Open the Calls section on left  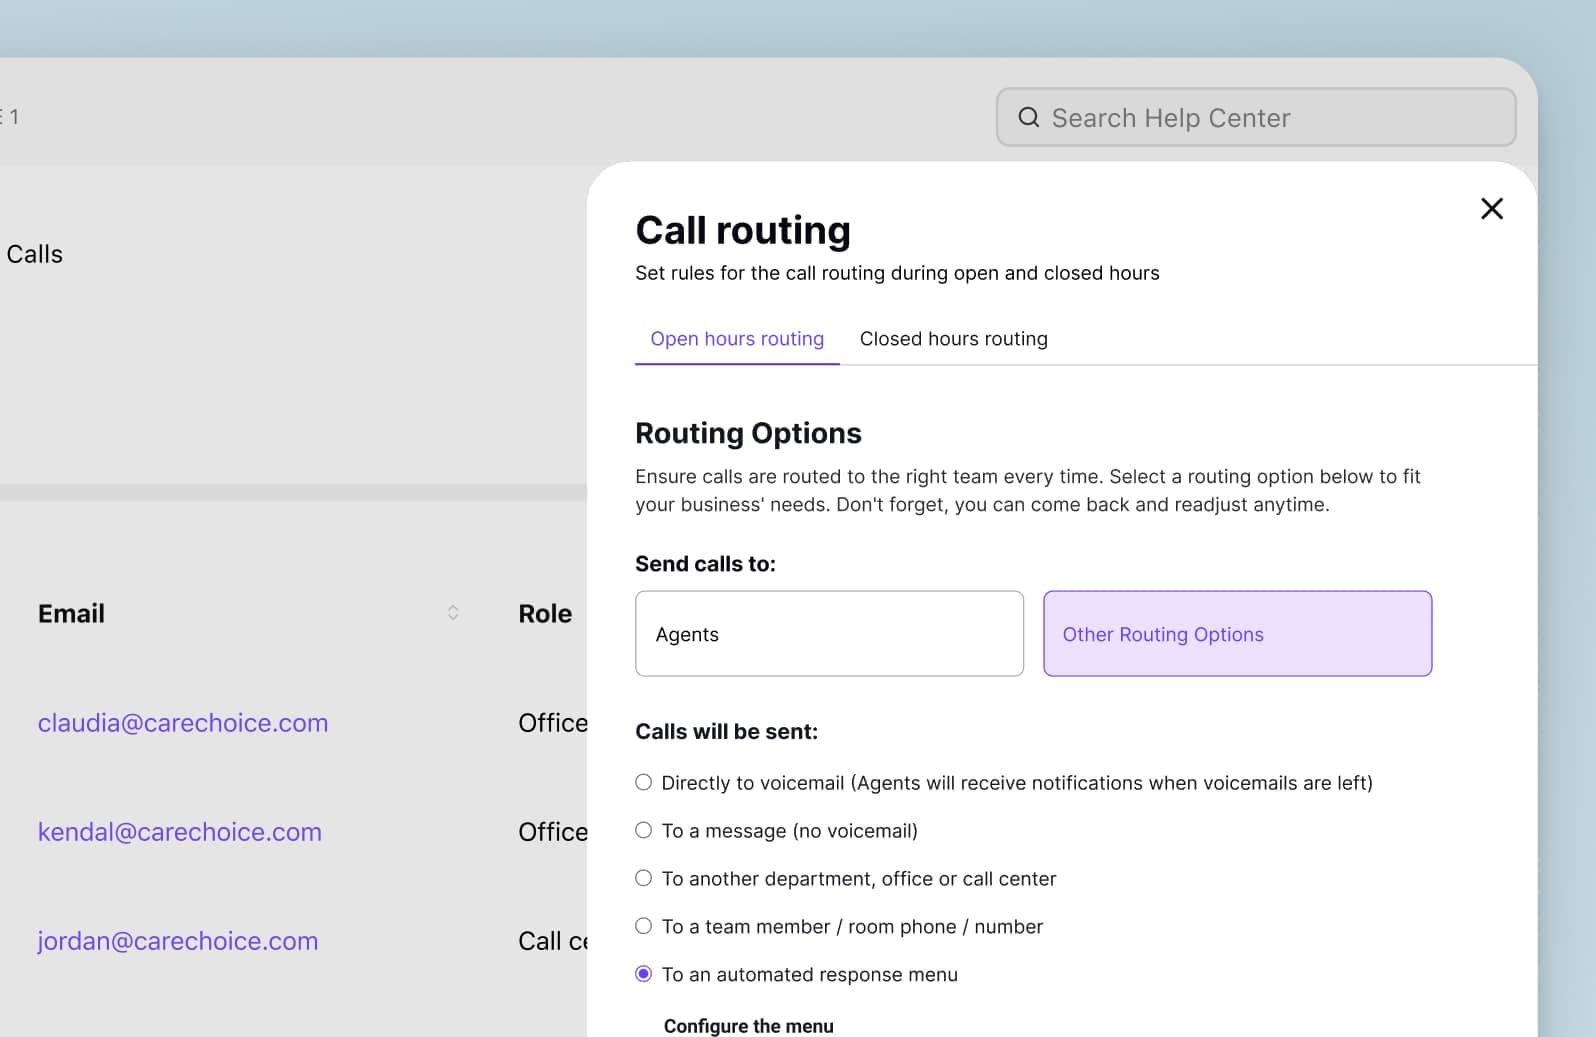point(34,254)
